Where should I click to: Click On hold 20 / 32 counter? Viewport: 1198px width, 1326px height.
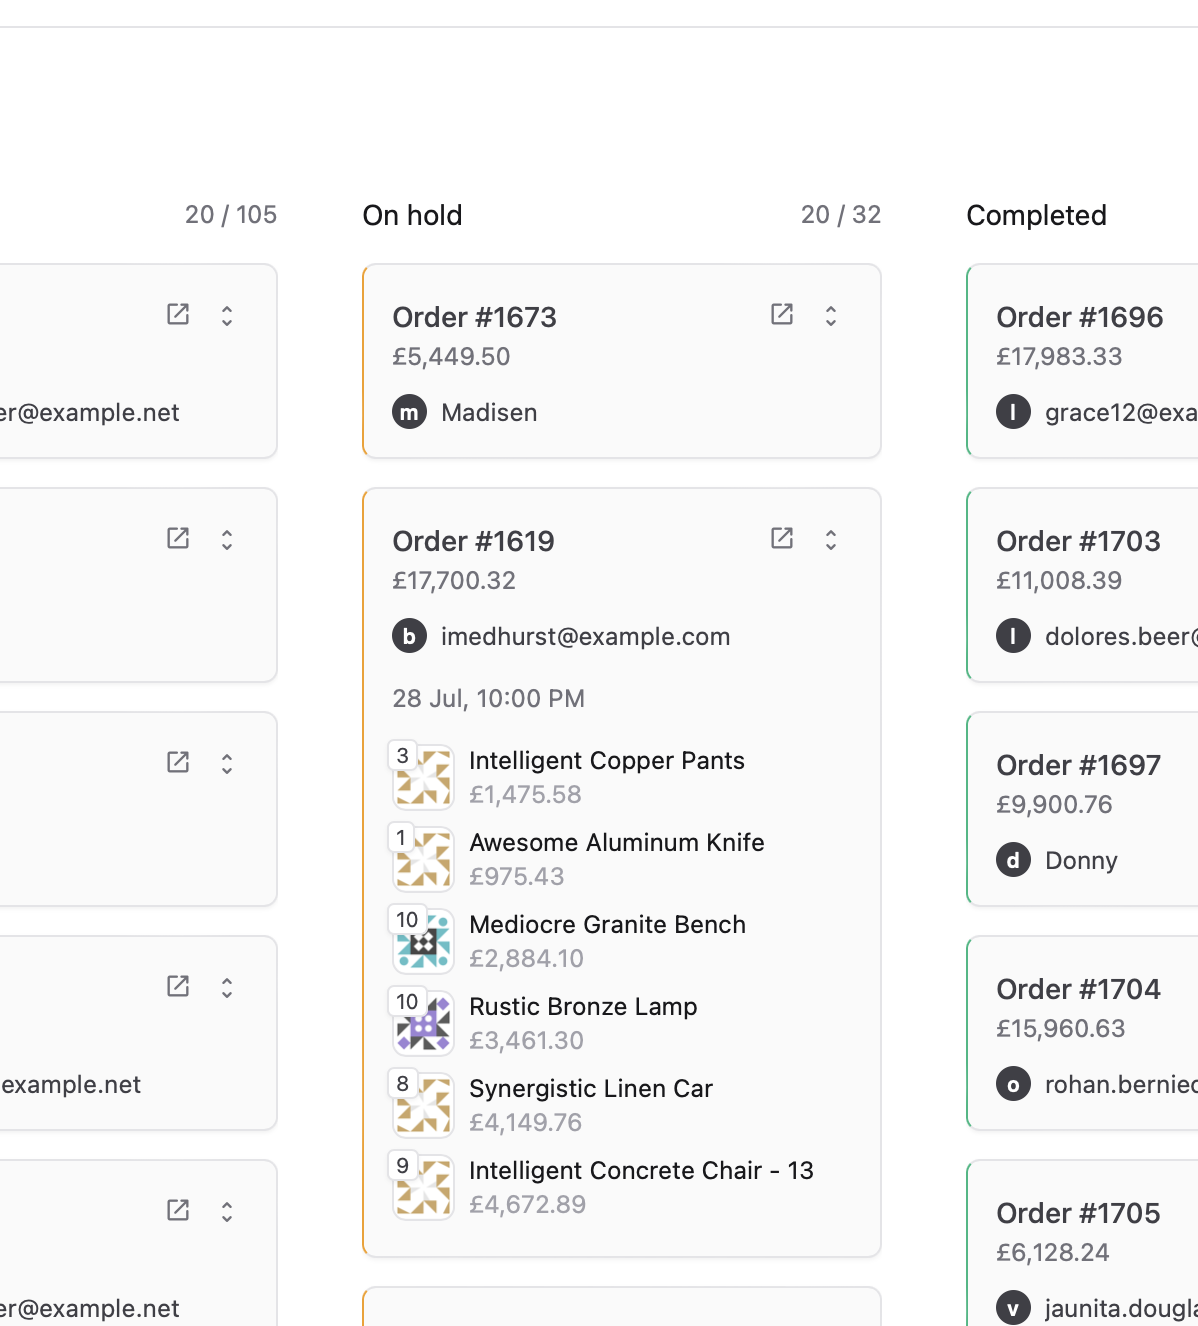point(840,215)
